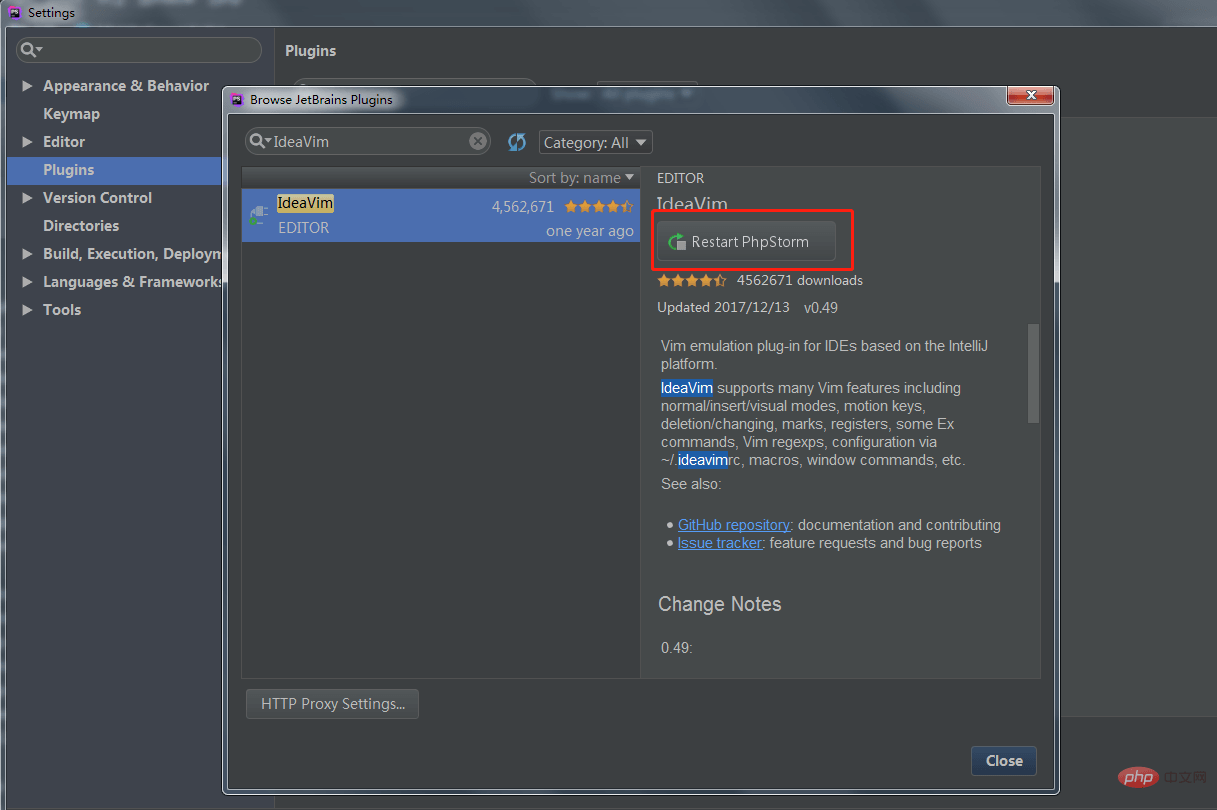Viewport: 1217px width, 810px height.
Task: Expand the Appearance & Behavior node
Action: coord(27,86)
